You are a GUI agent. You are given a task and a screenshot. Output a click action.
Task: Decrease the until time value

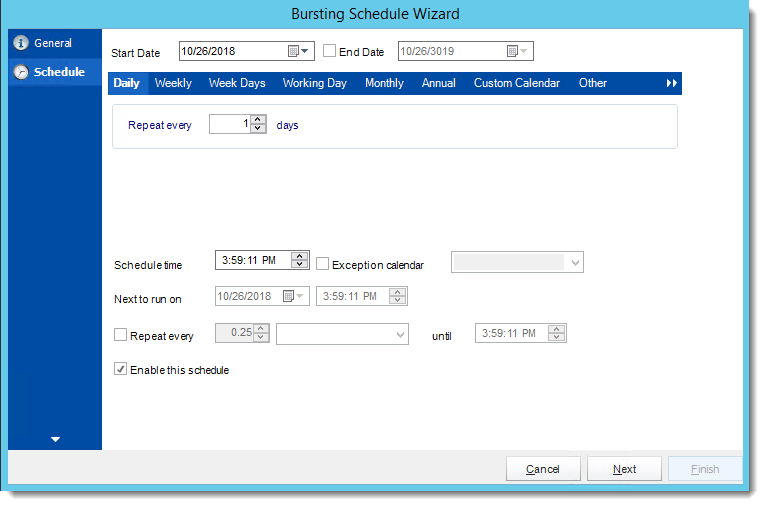point(556,337)
